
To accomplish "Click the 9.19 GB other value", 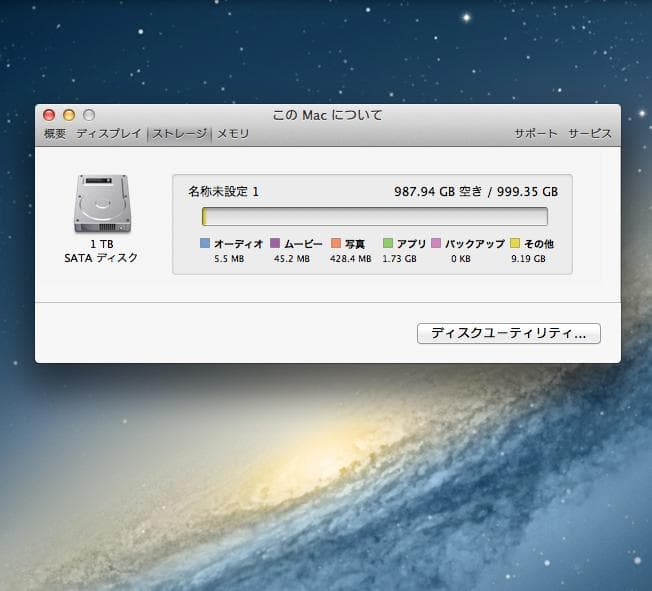I will (528, 259).
